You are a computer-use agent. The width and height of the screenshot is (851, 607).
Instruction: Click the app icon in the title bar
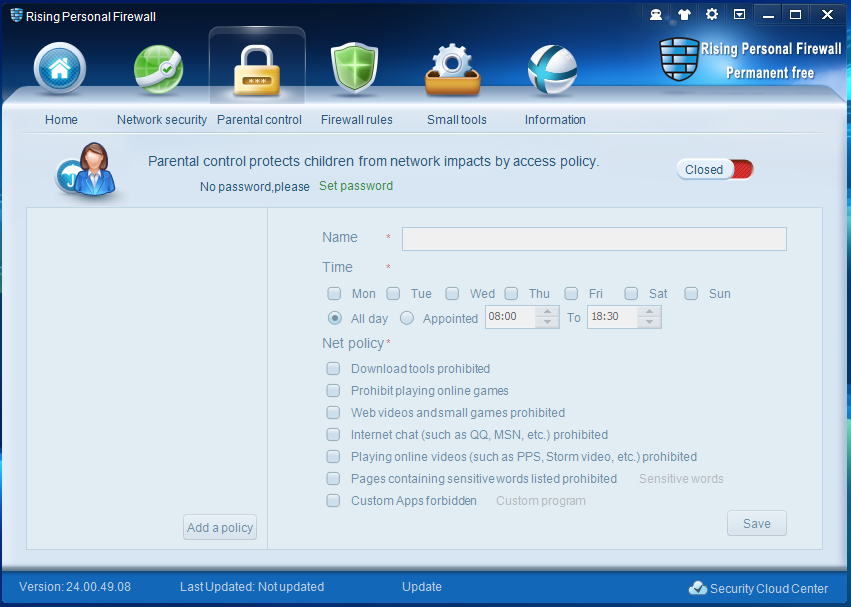click(16, 15)
